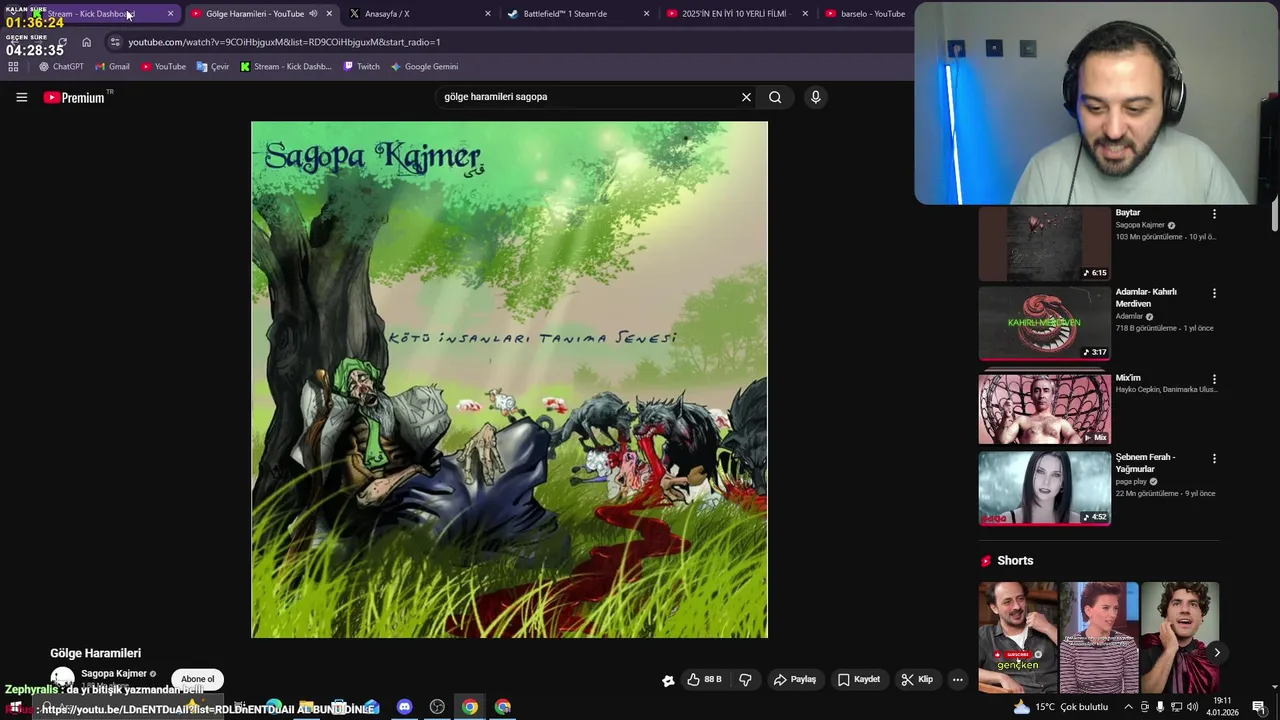Open Google Gemini bookmark

(424, 67)
